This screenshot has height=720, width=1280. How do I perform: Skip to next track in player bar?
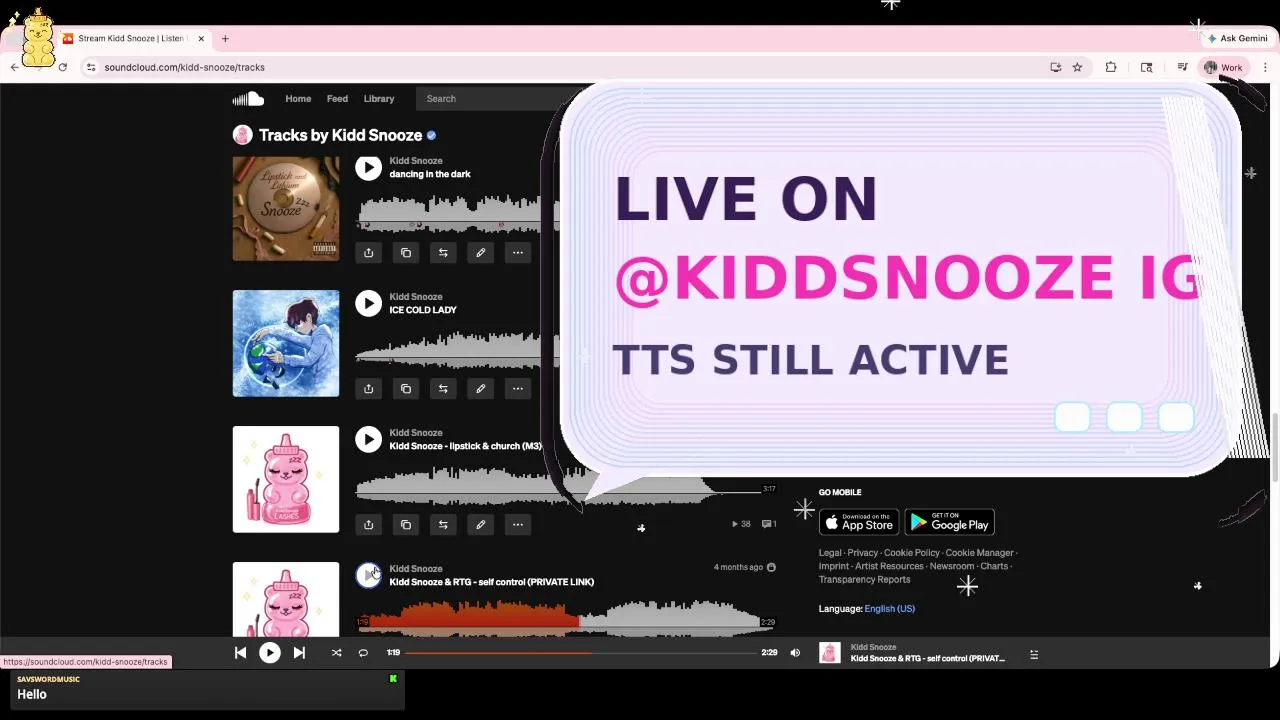(299, 653)
